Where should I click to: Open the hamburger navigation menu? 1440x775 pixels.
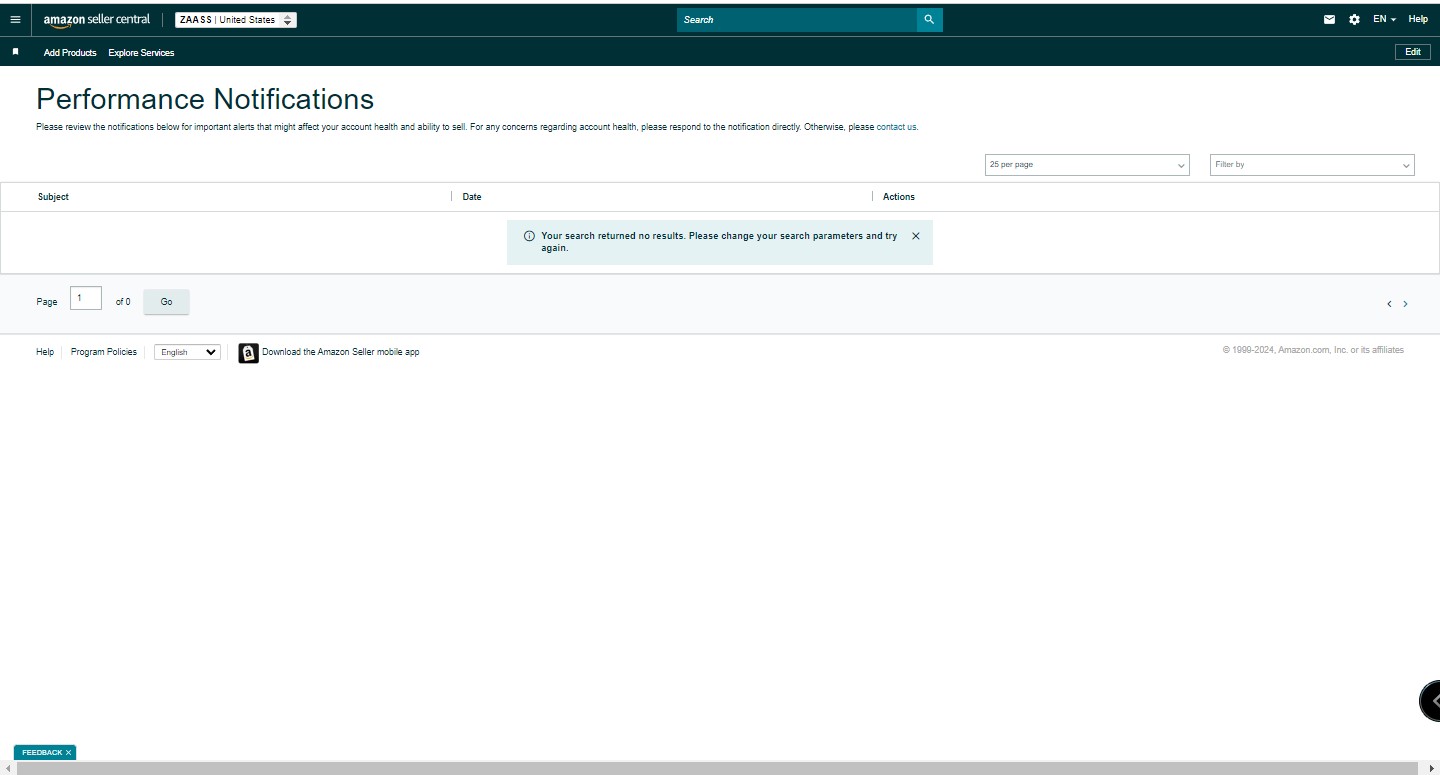(x=15, y=19)
